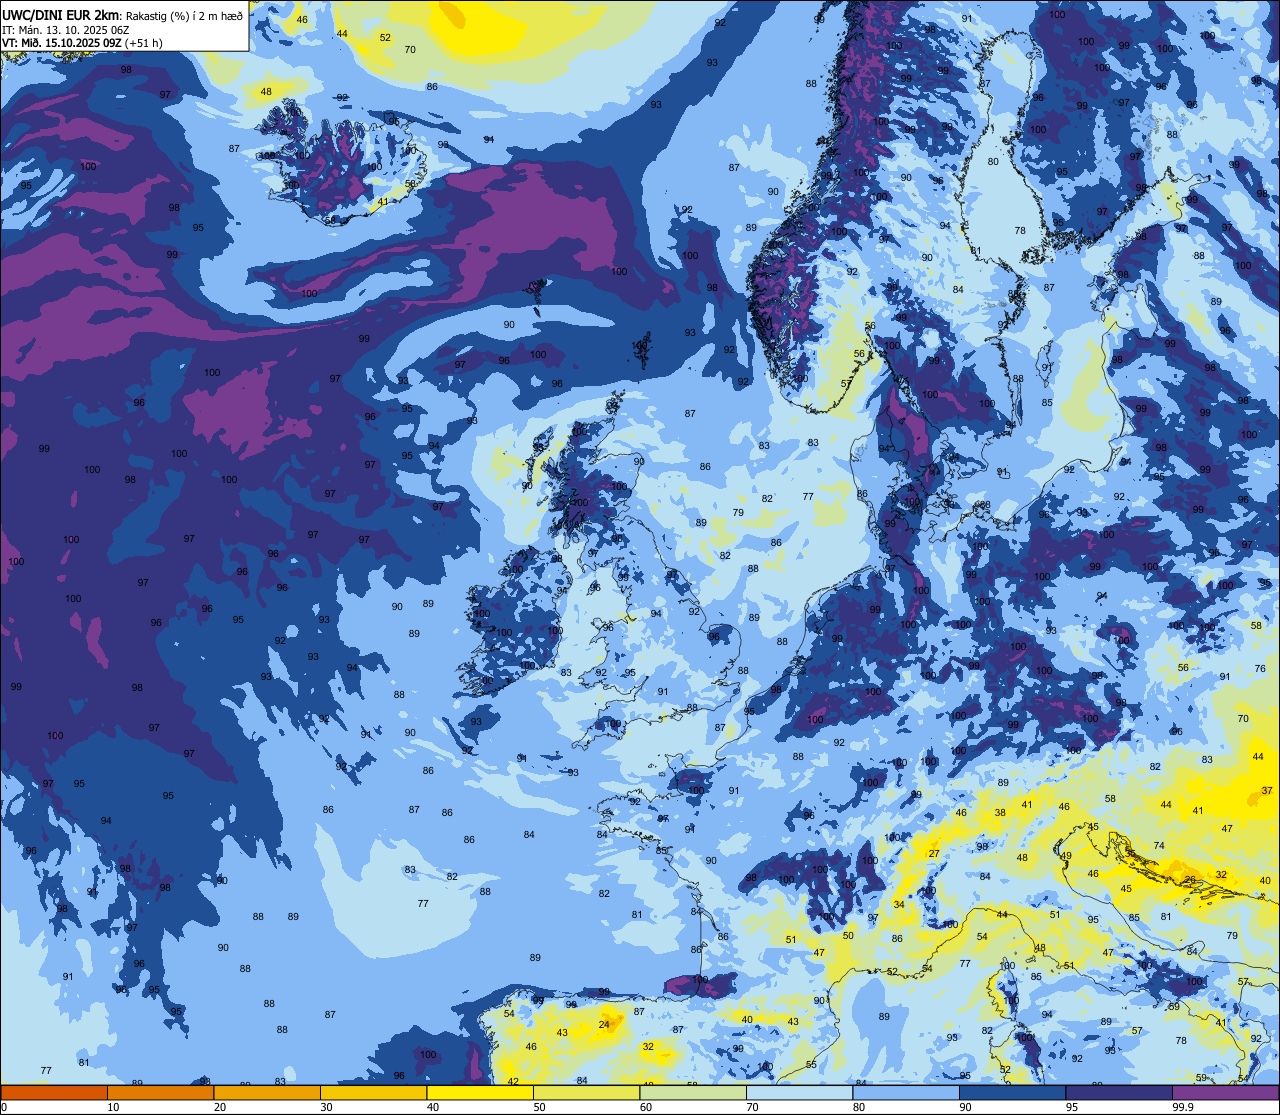Click the 70–80% pale blue legend swatch
The width and height of the screenshot is (1280, 1115).
point(799,1092)
